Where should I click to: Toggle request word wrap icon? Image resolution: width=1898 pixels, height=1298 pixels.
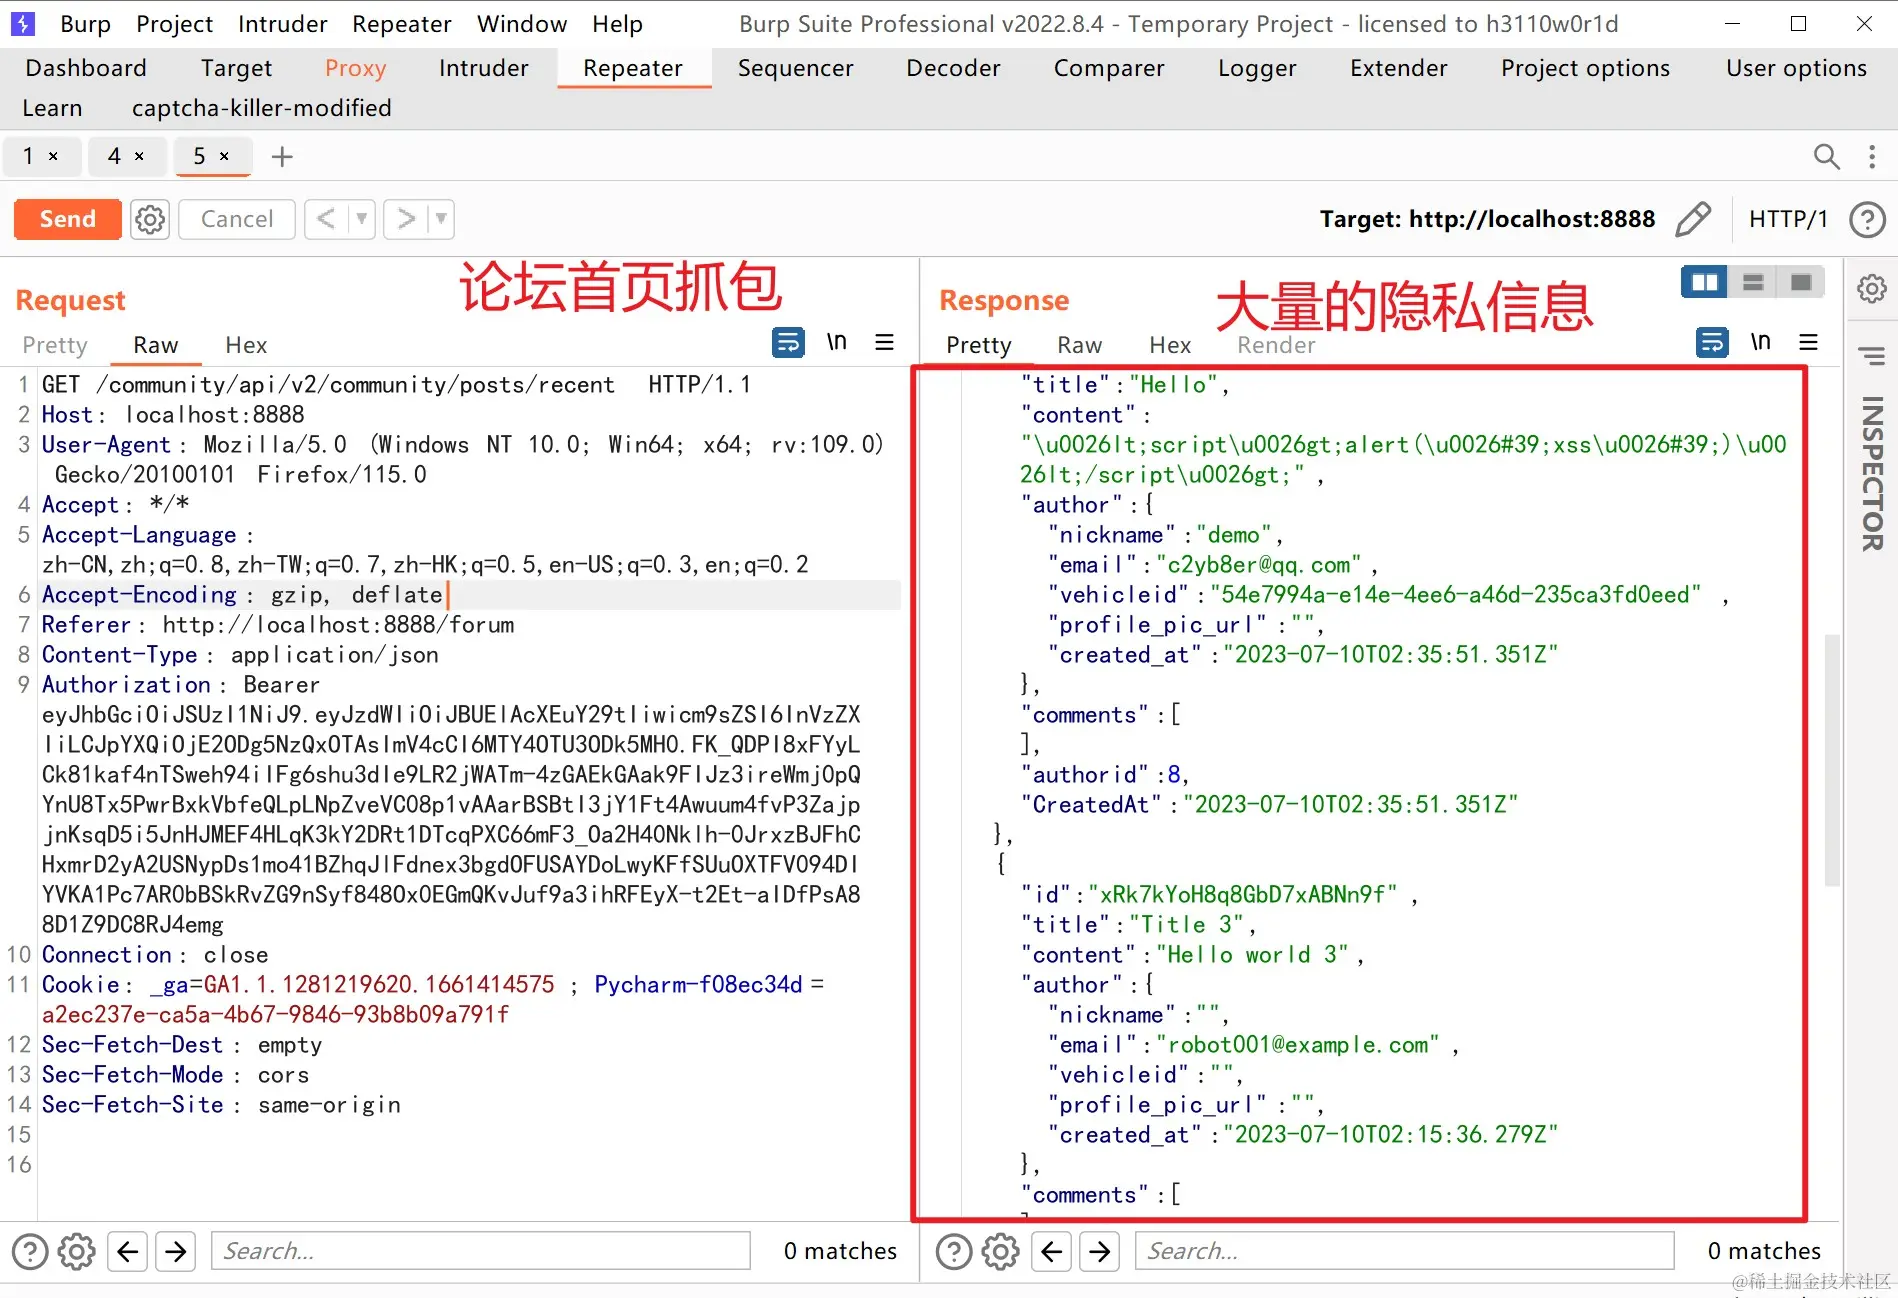(x=788, y=343)
